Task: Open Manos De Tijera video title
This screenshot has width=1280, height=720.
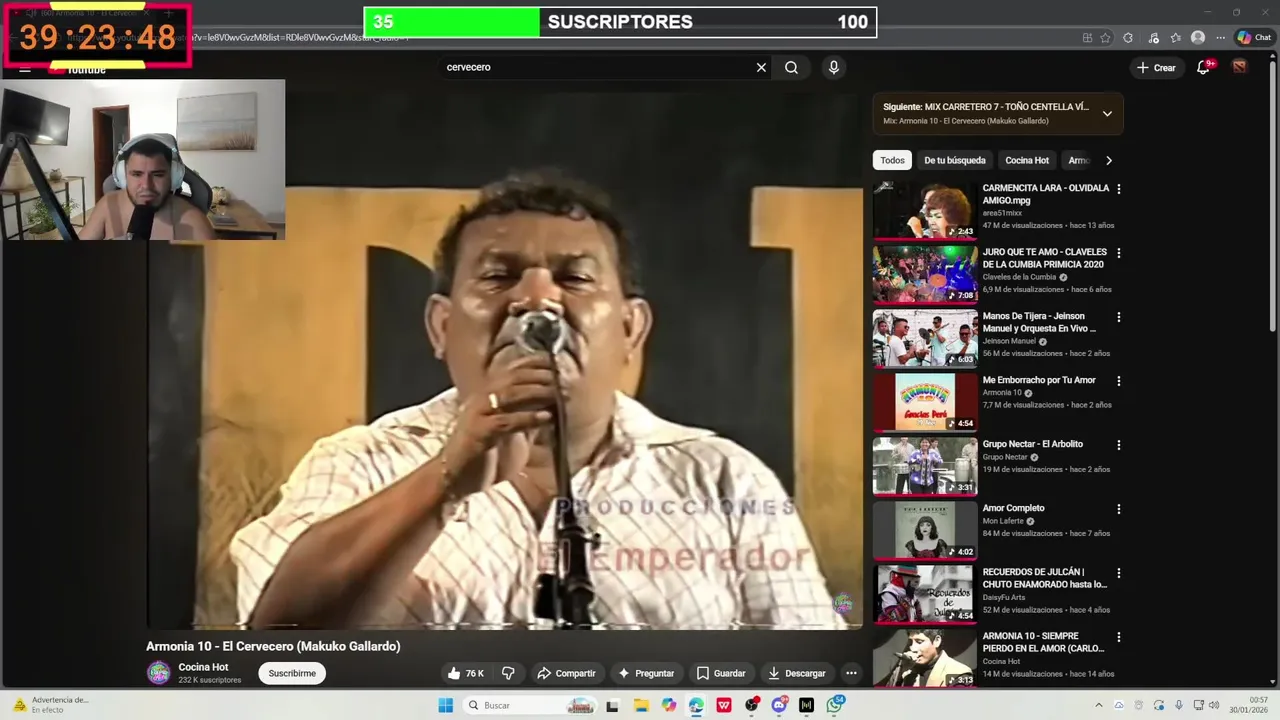Action: click(1039, 322)
